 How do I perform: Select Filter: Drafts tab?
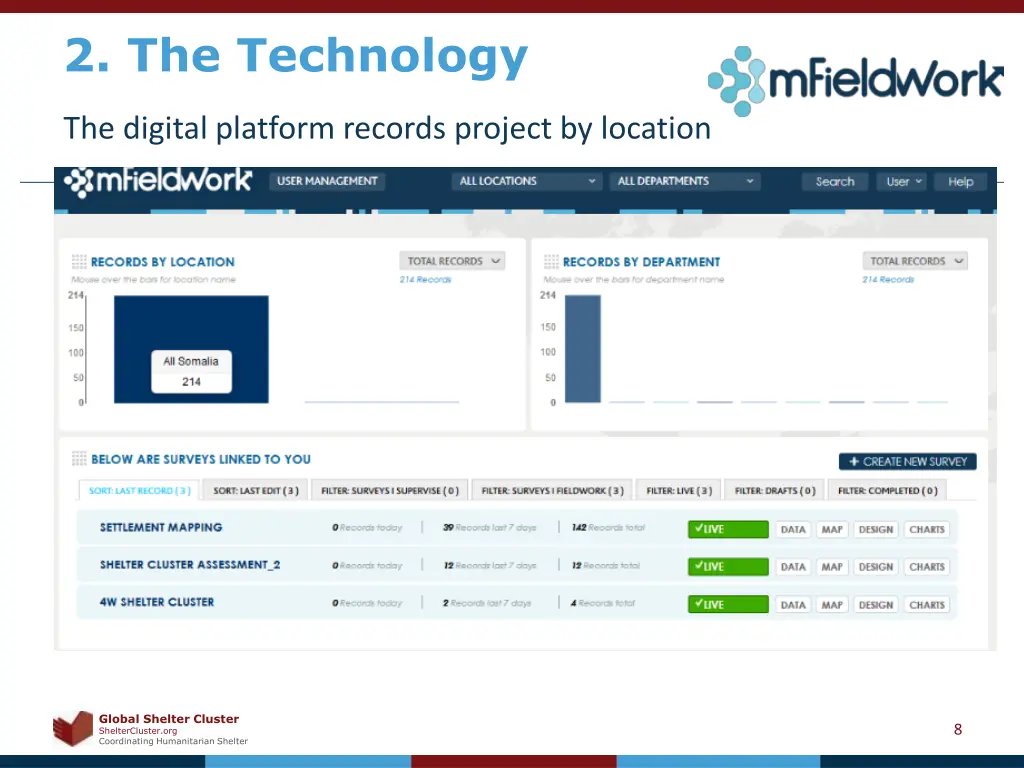coord(775,490)
